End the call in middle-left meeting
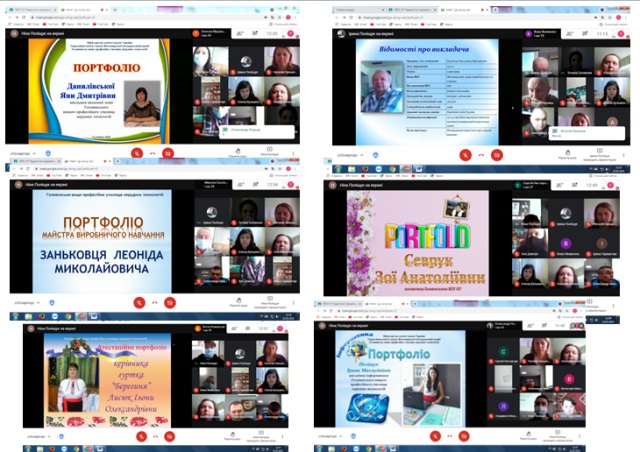 tap(153, 301)
